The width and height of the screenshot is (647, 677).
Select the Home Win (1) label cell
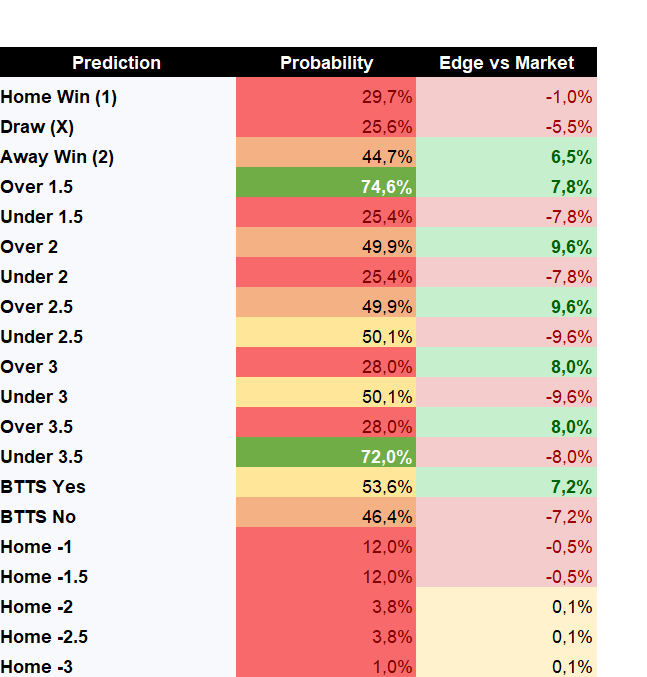118,97
